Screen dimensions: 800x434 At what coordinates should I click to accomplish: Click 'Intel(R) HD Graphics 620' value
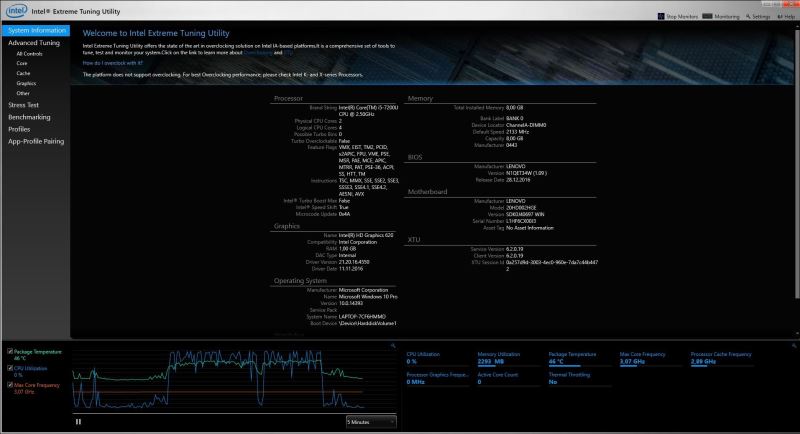(x=366, y=235)
